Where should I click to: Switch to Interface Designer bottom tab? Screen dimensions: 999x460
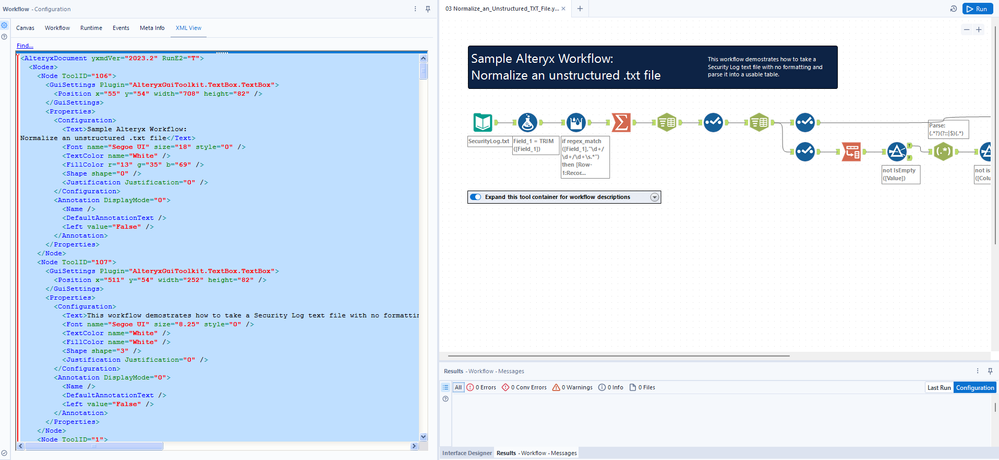(x=467, y=453)
